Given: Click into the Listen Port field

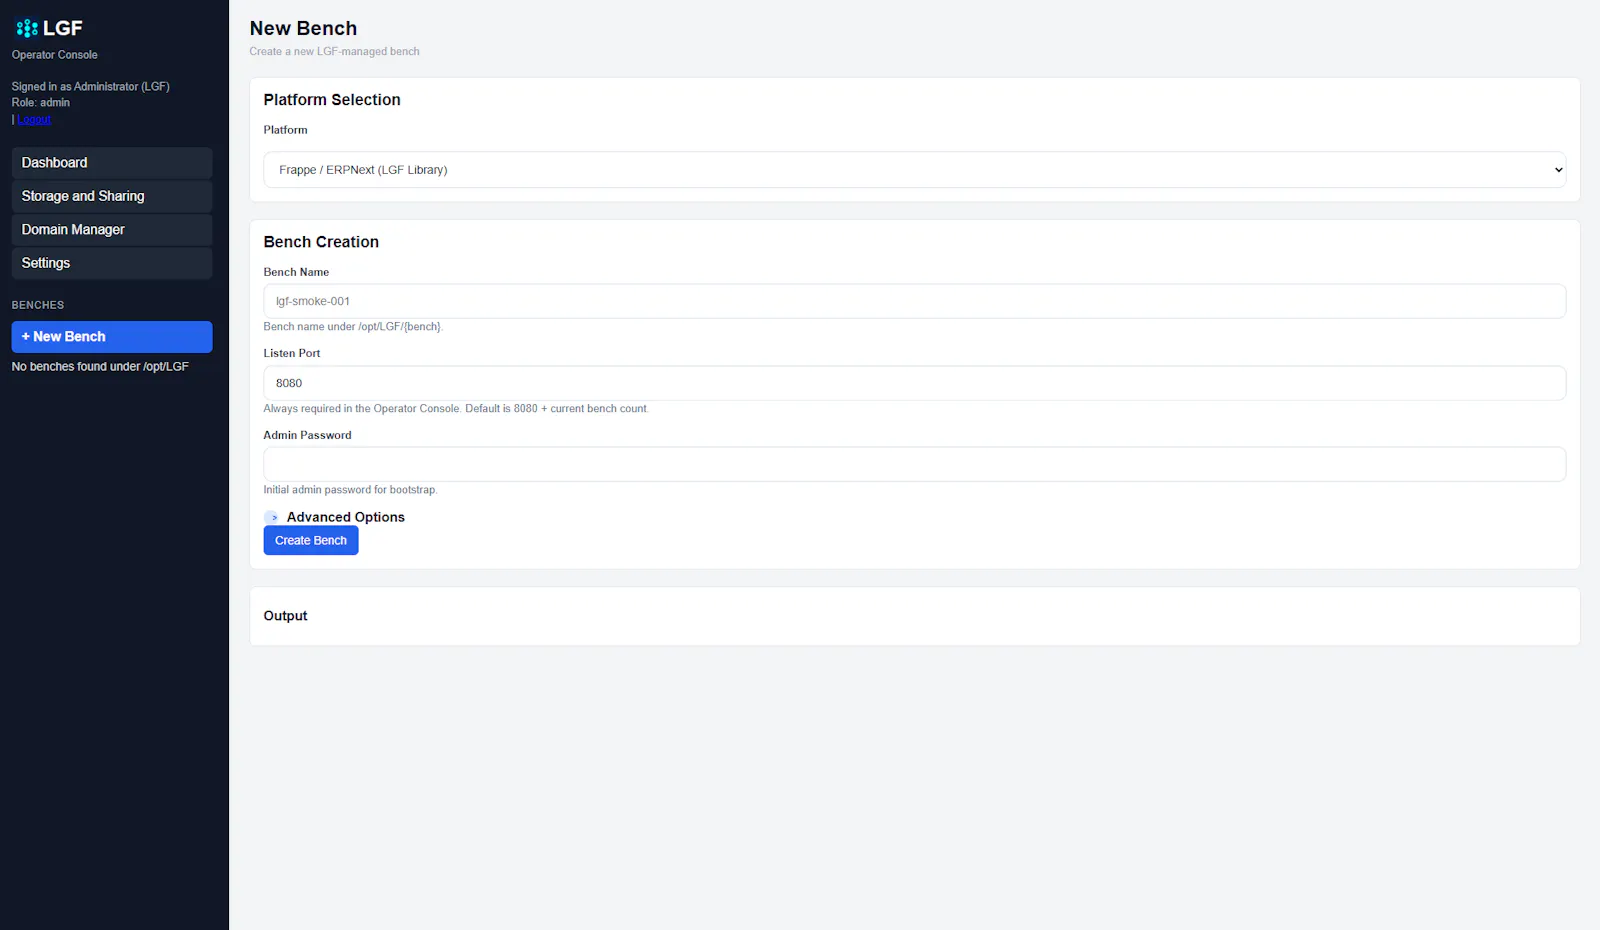Looking at the screenshot, I should click(x=914, y=383).
